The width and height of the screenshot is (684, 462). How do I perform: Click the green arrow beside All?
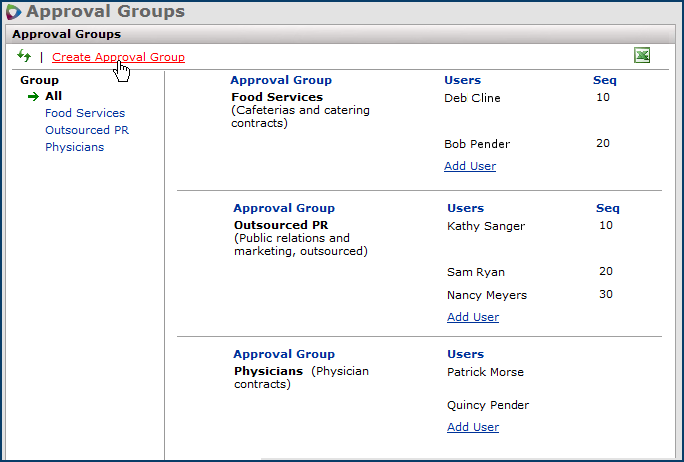click(33, 96)
